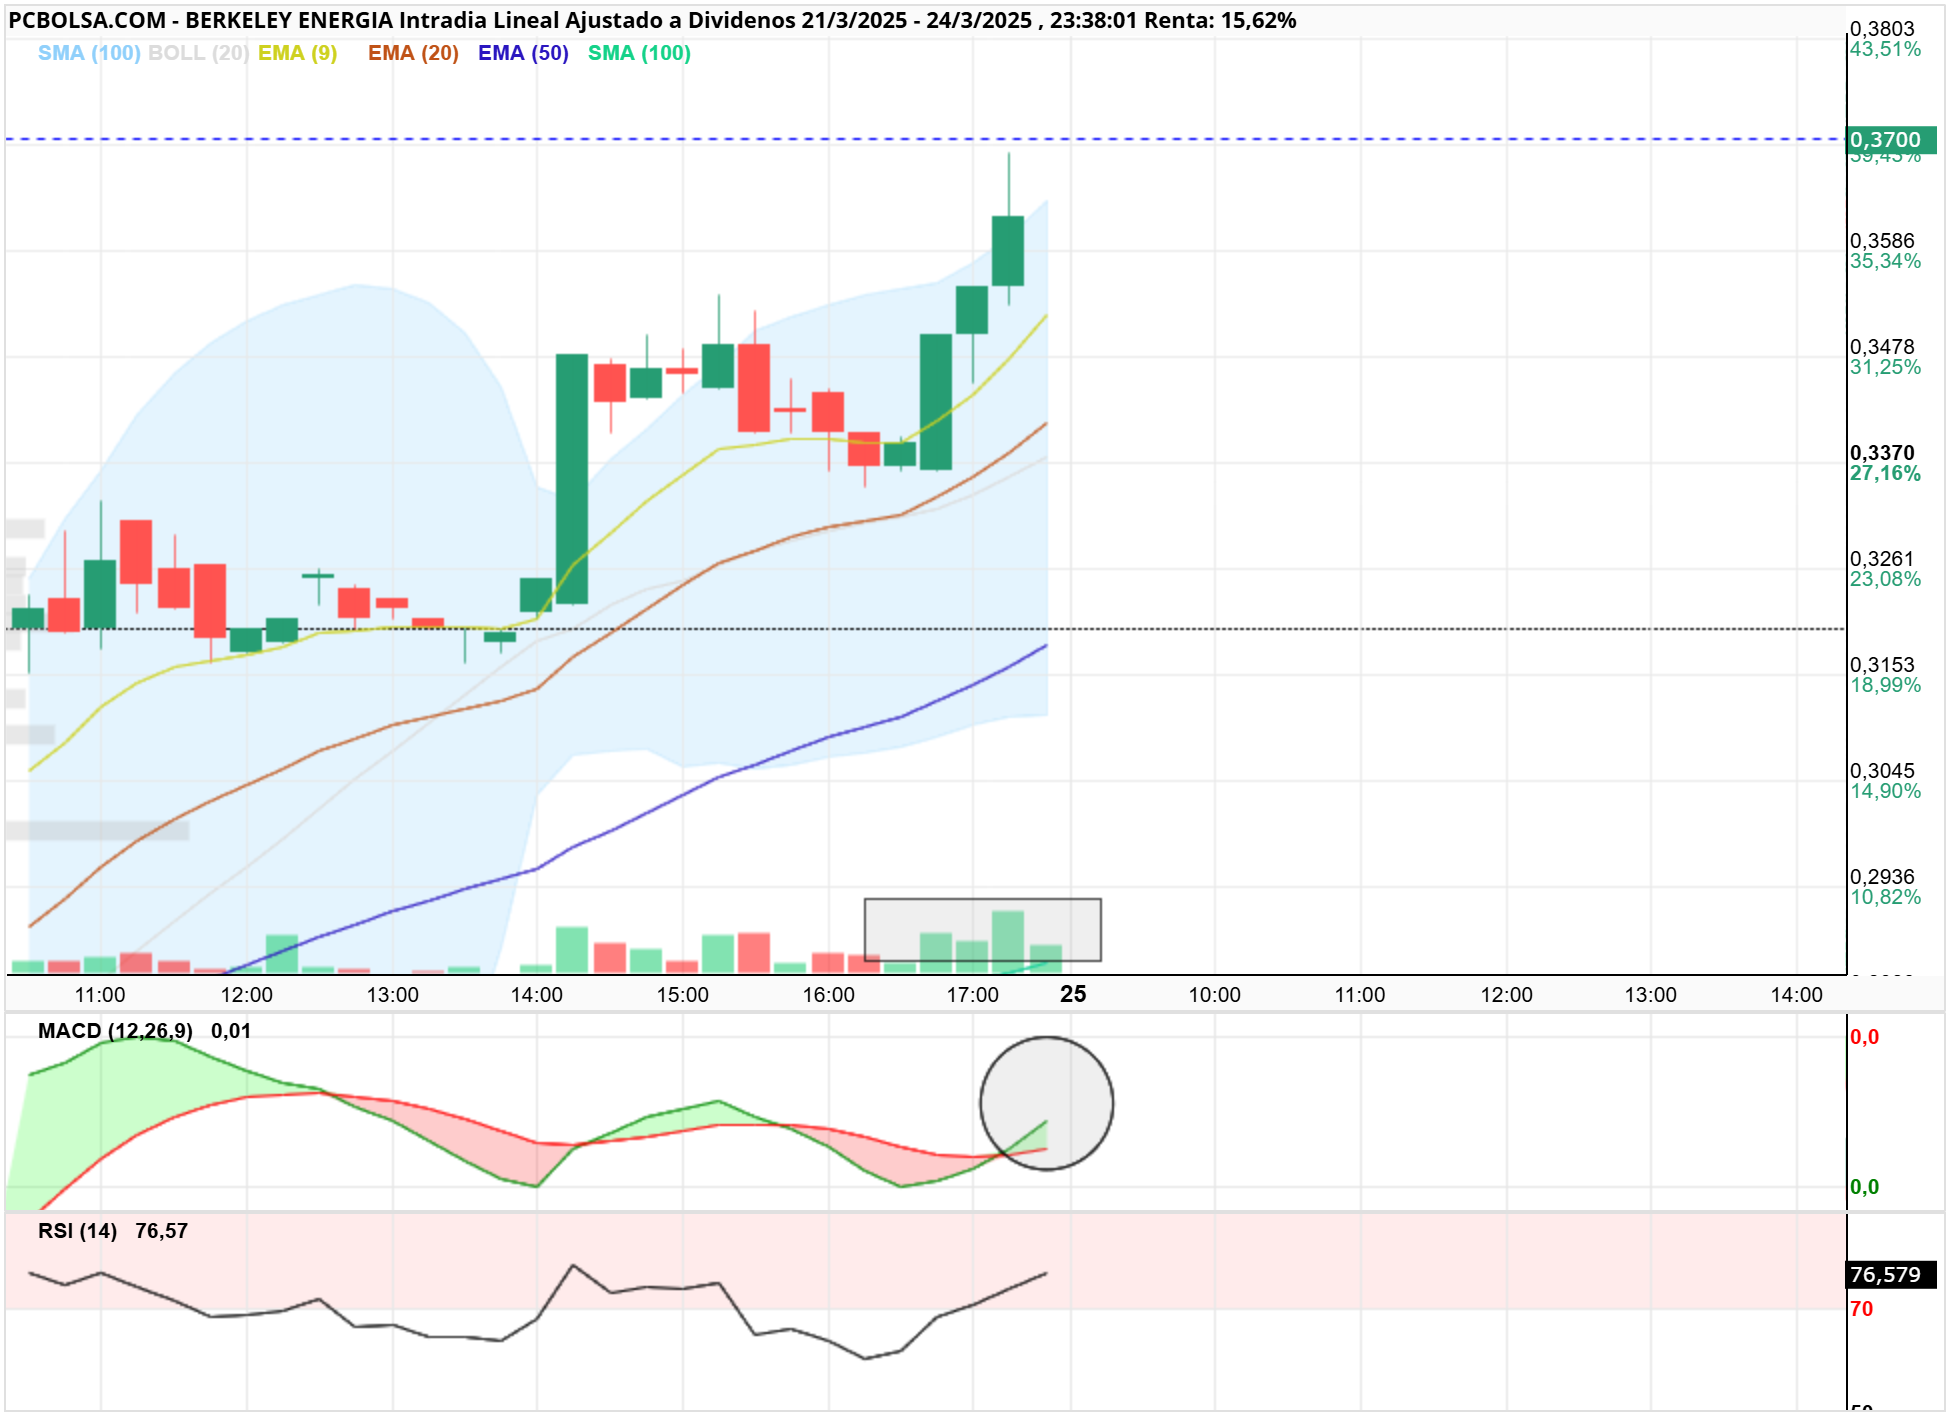
Task: Click the 0,3700 price marker on axis
Action: click(1890, 140)
